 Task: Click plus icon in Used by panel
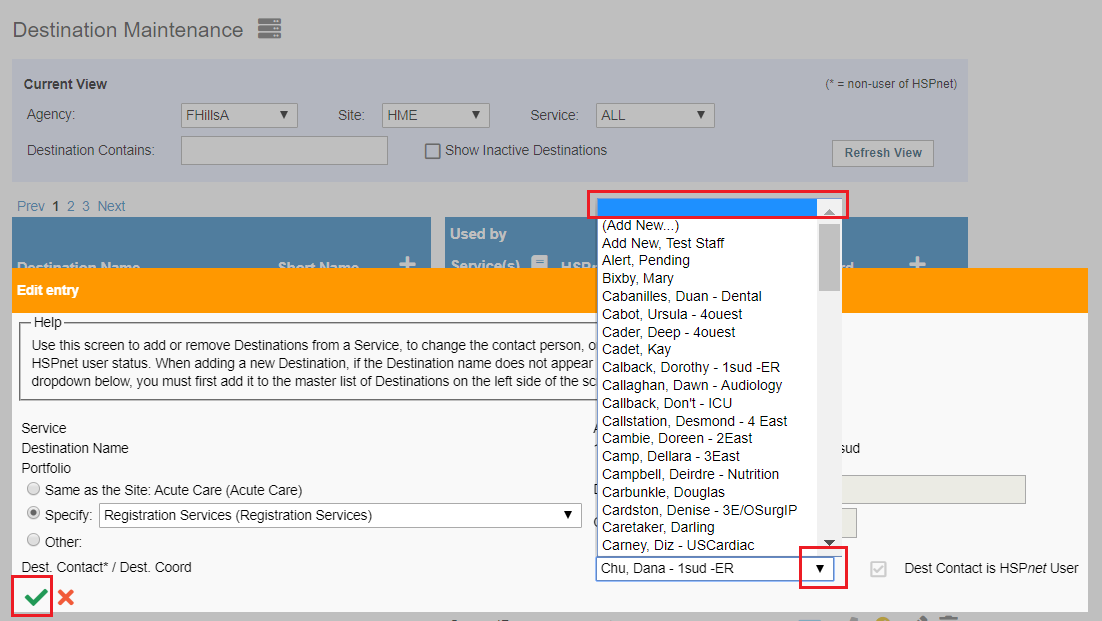[x=917, y=263]
